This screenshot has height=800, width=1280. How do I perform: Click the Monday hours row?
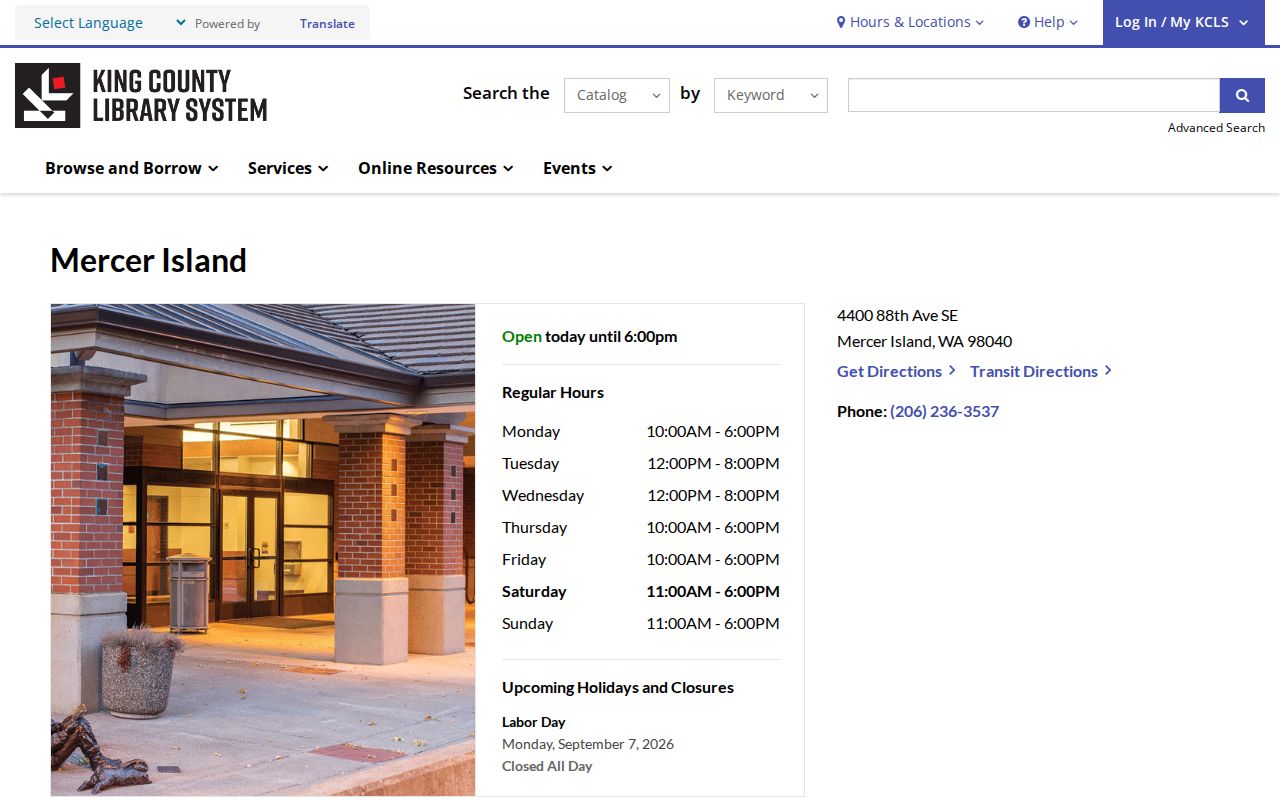pyautogui.click(x=641, y=431)
